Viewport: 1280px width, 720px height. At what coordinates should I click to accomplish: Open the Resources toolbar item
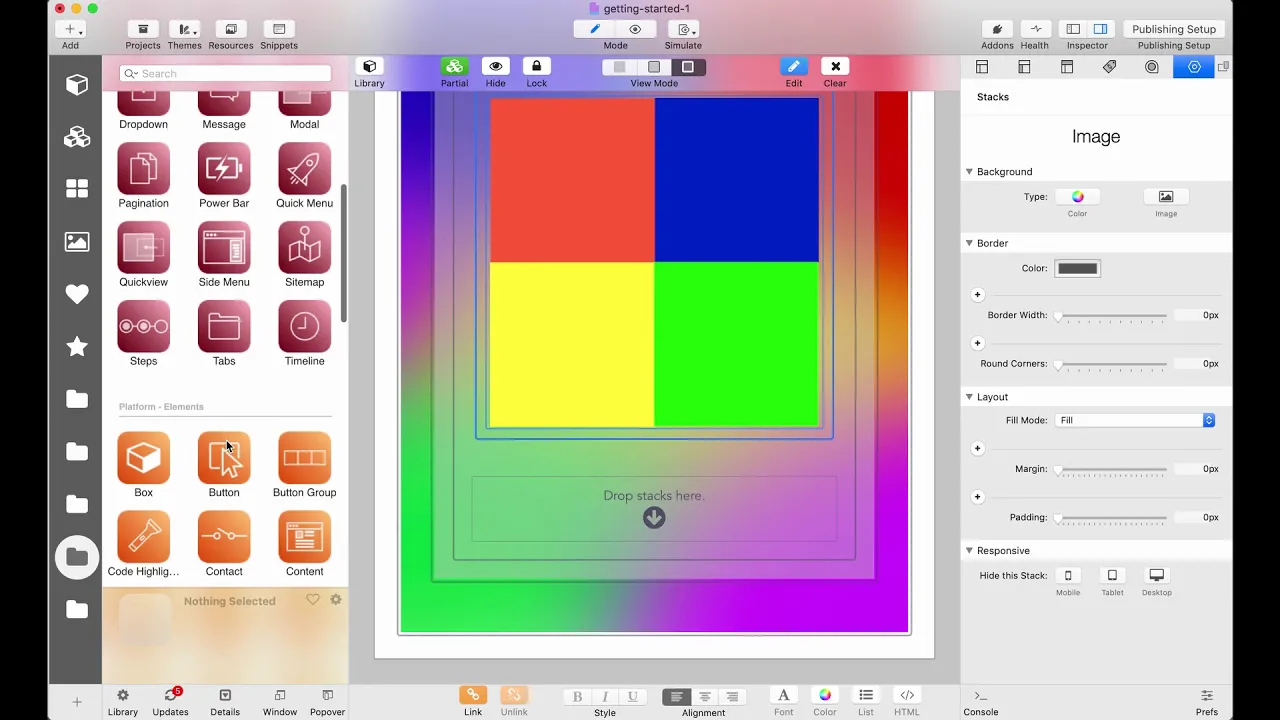click(231, 29)
